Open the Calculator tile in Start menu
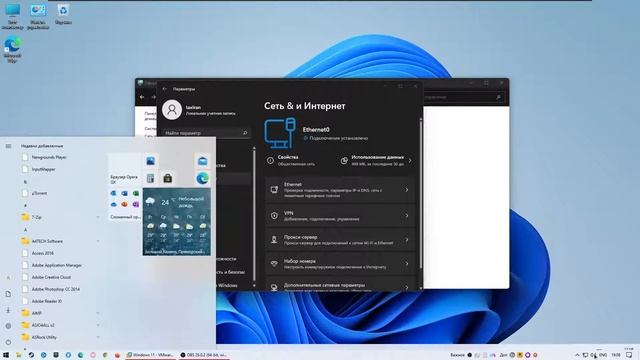Image resolution: width=640 pixels, height=360 pixels. [150, 178]
